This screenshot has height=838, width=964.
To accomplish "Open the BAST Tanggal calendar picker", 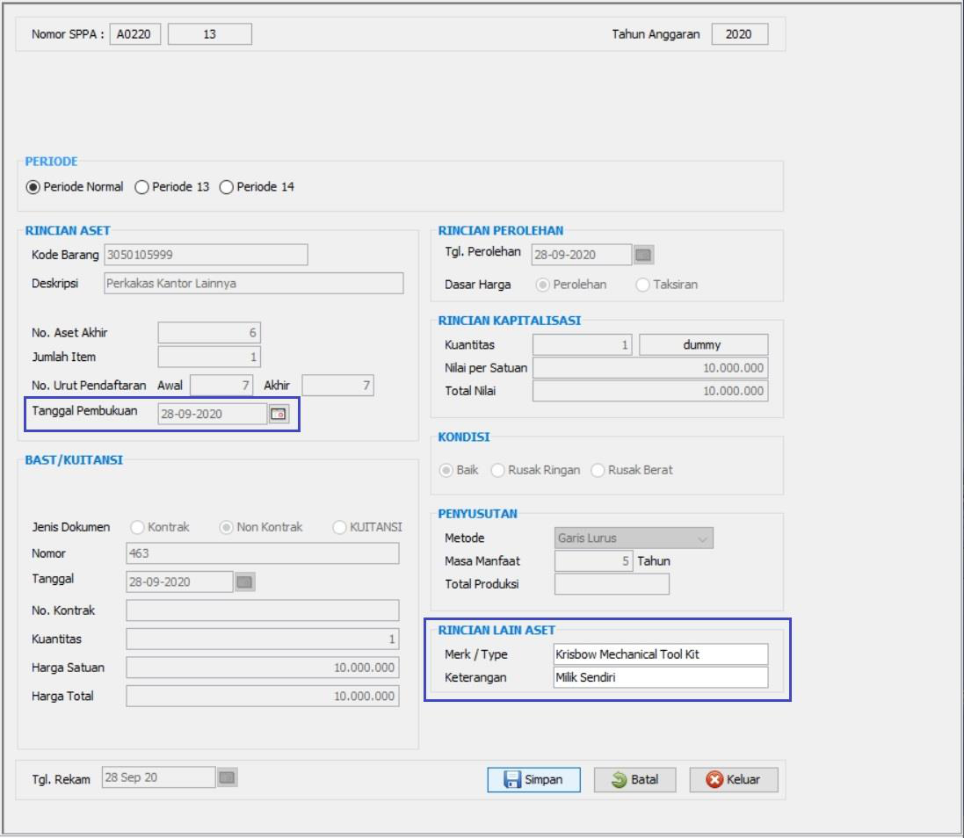I will pos(244,581).
